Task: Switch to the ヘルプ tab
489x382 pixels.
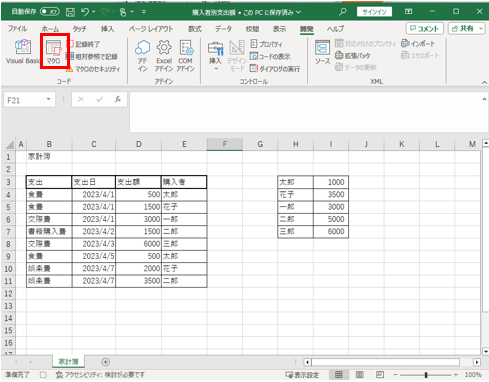Action: click(x=335, y=29)
